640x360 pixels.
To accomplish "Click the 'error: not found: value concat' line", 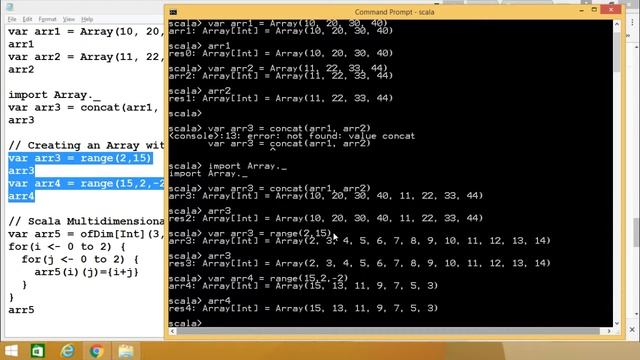I will tap(292, 136).
